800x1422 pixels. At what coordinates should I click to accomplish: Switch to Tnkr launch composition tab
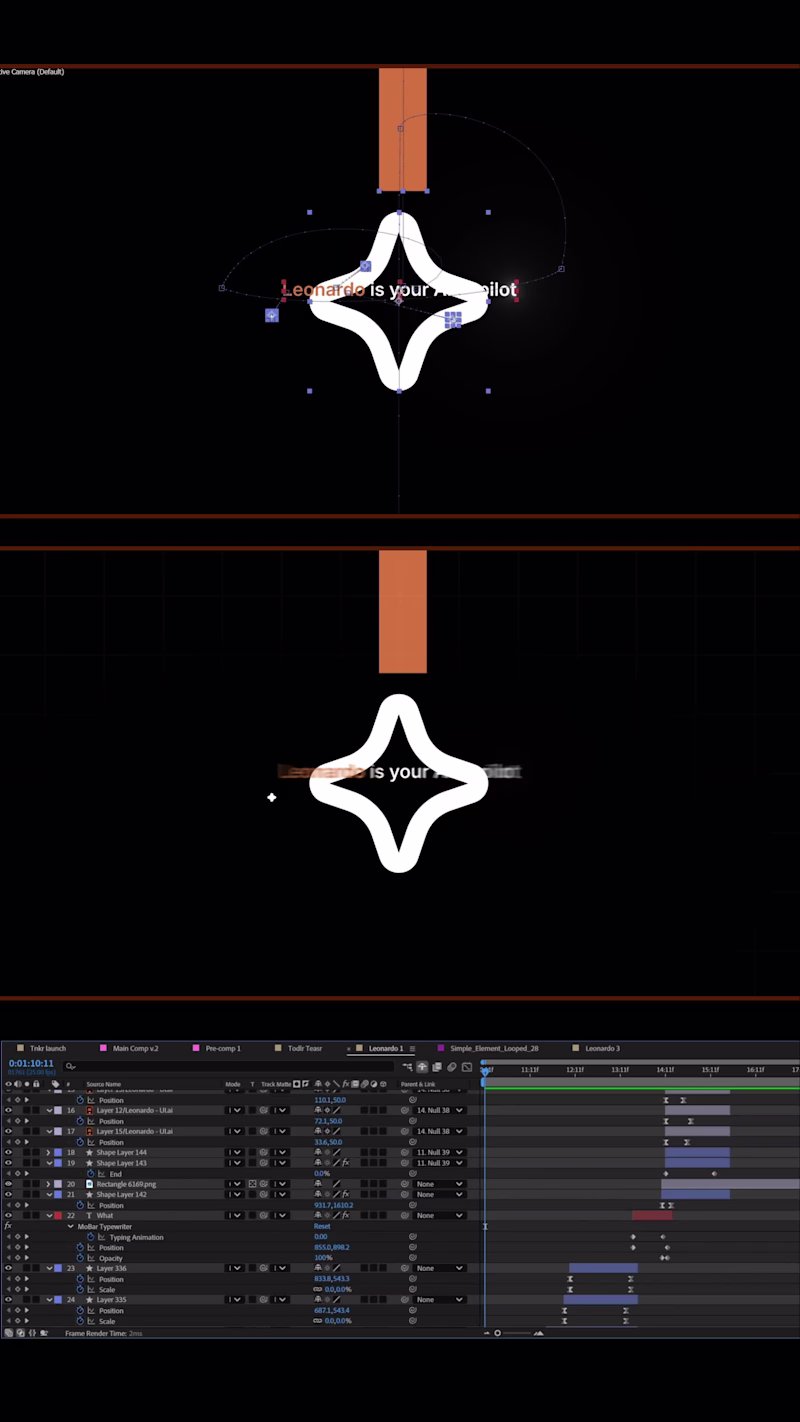pos(48,1049)
